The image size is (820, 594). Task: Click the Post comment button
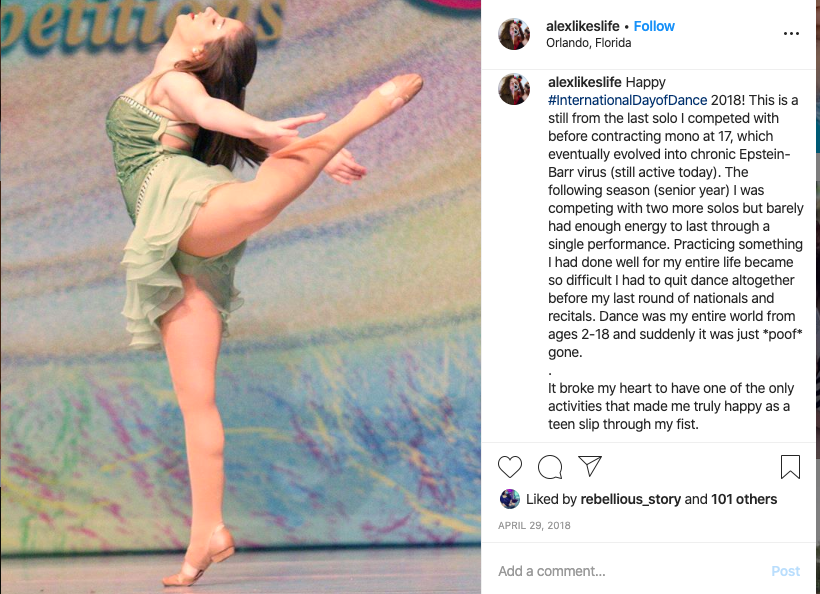click(x=785, y=571)
